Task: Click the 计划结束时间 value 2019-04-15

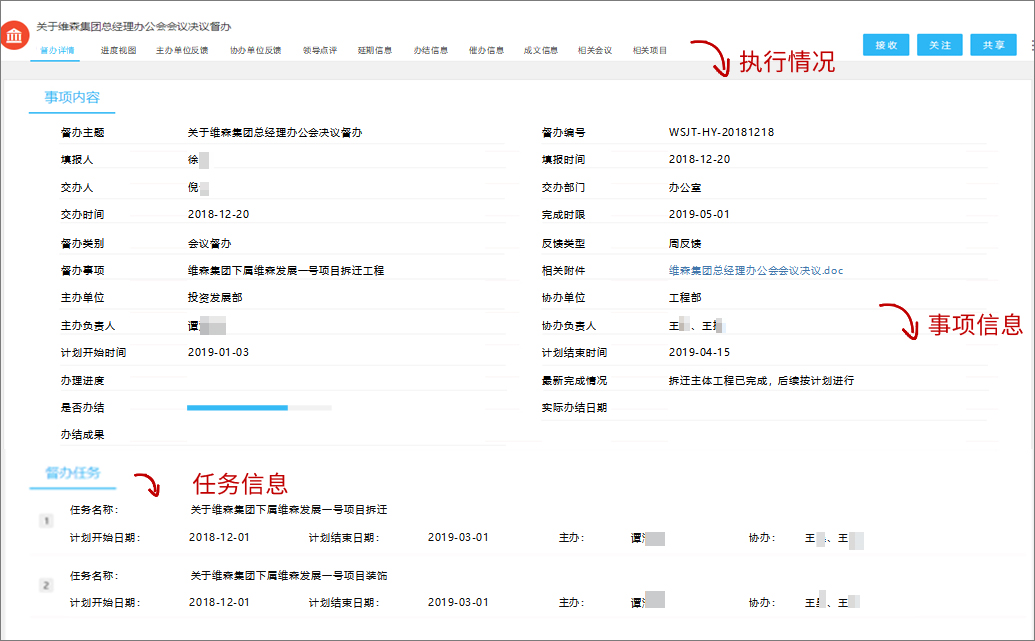Action: click(x=699, y=353)
